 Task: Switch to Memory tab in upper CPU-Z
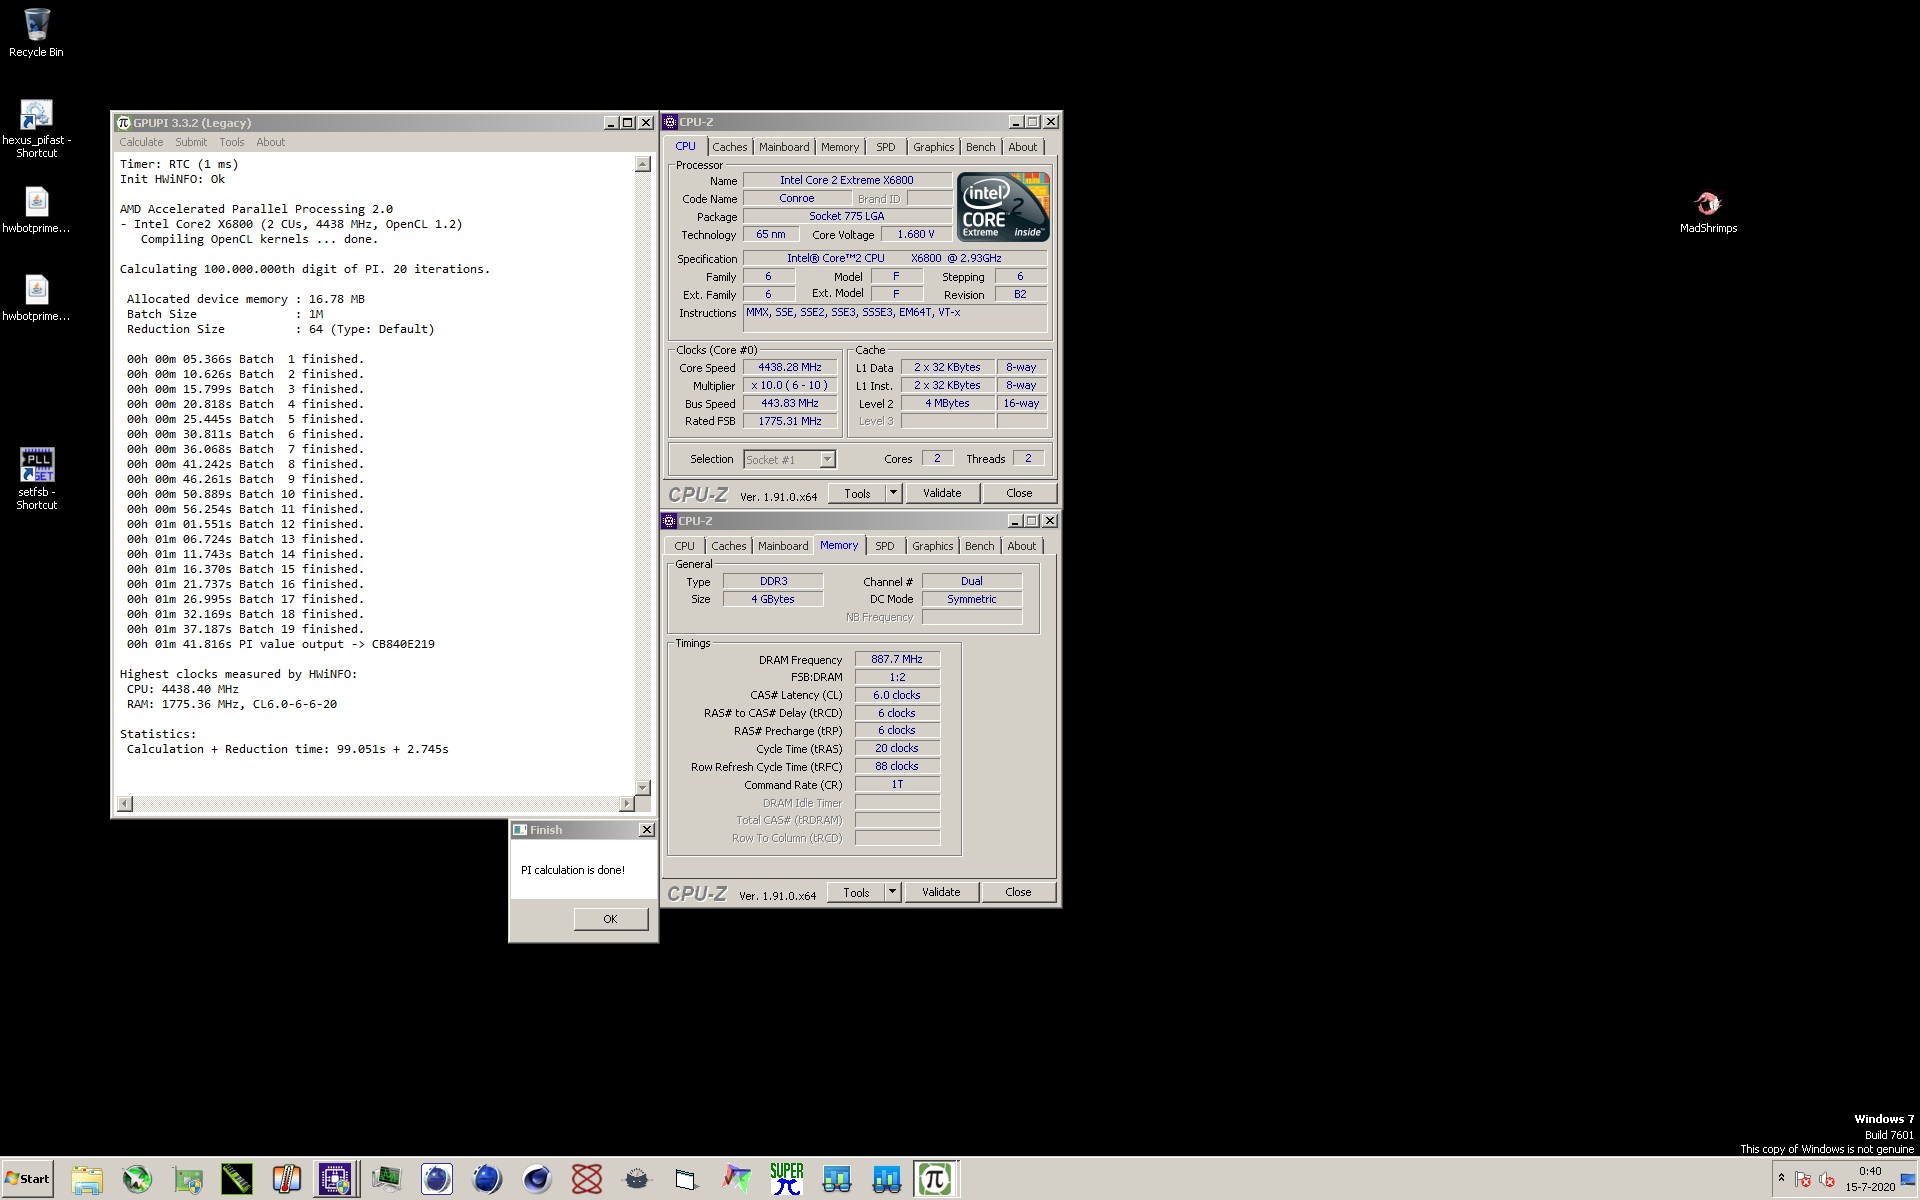coord(840,147)
